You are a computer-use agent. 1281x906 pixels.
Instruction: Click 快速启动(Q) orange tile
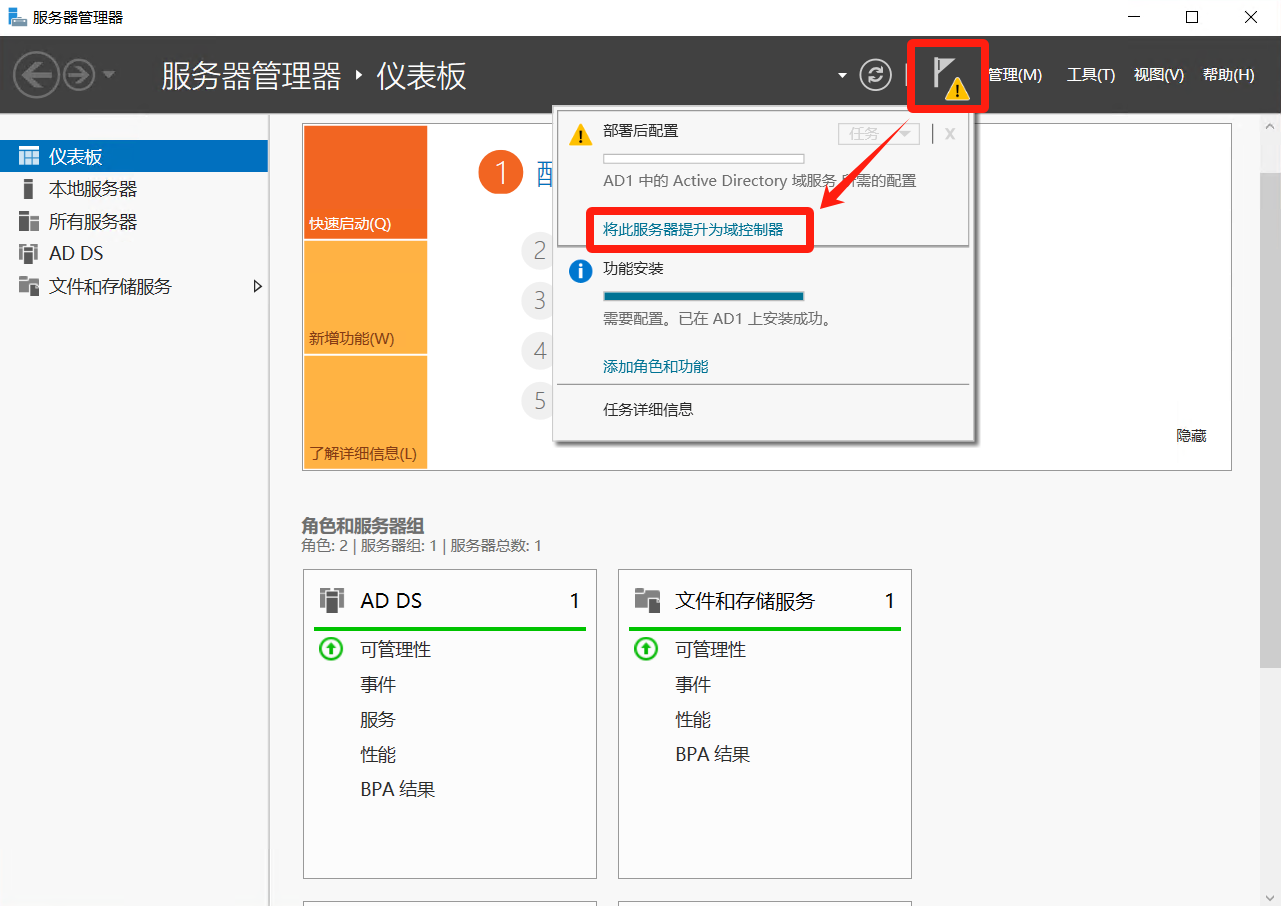click(365, 182)
